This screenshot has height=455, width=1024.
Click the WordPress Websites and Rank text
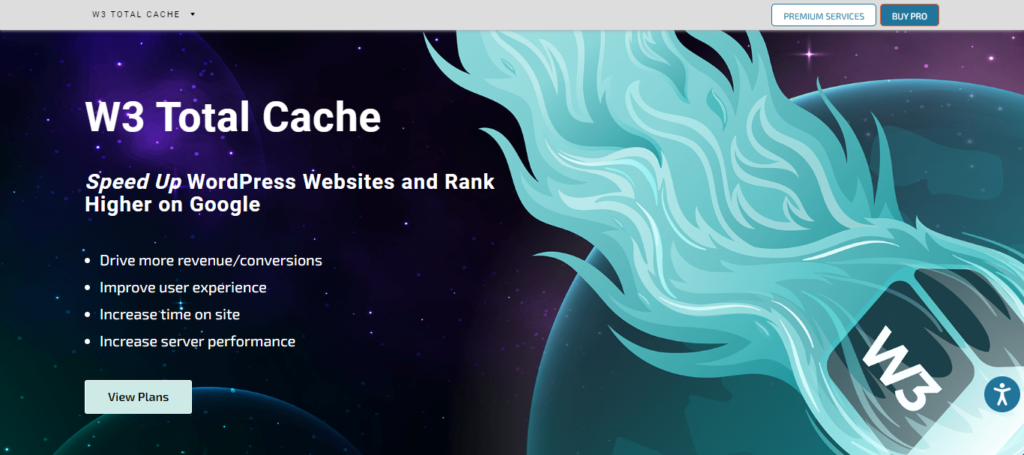point(341,182)
